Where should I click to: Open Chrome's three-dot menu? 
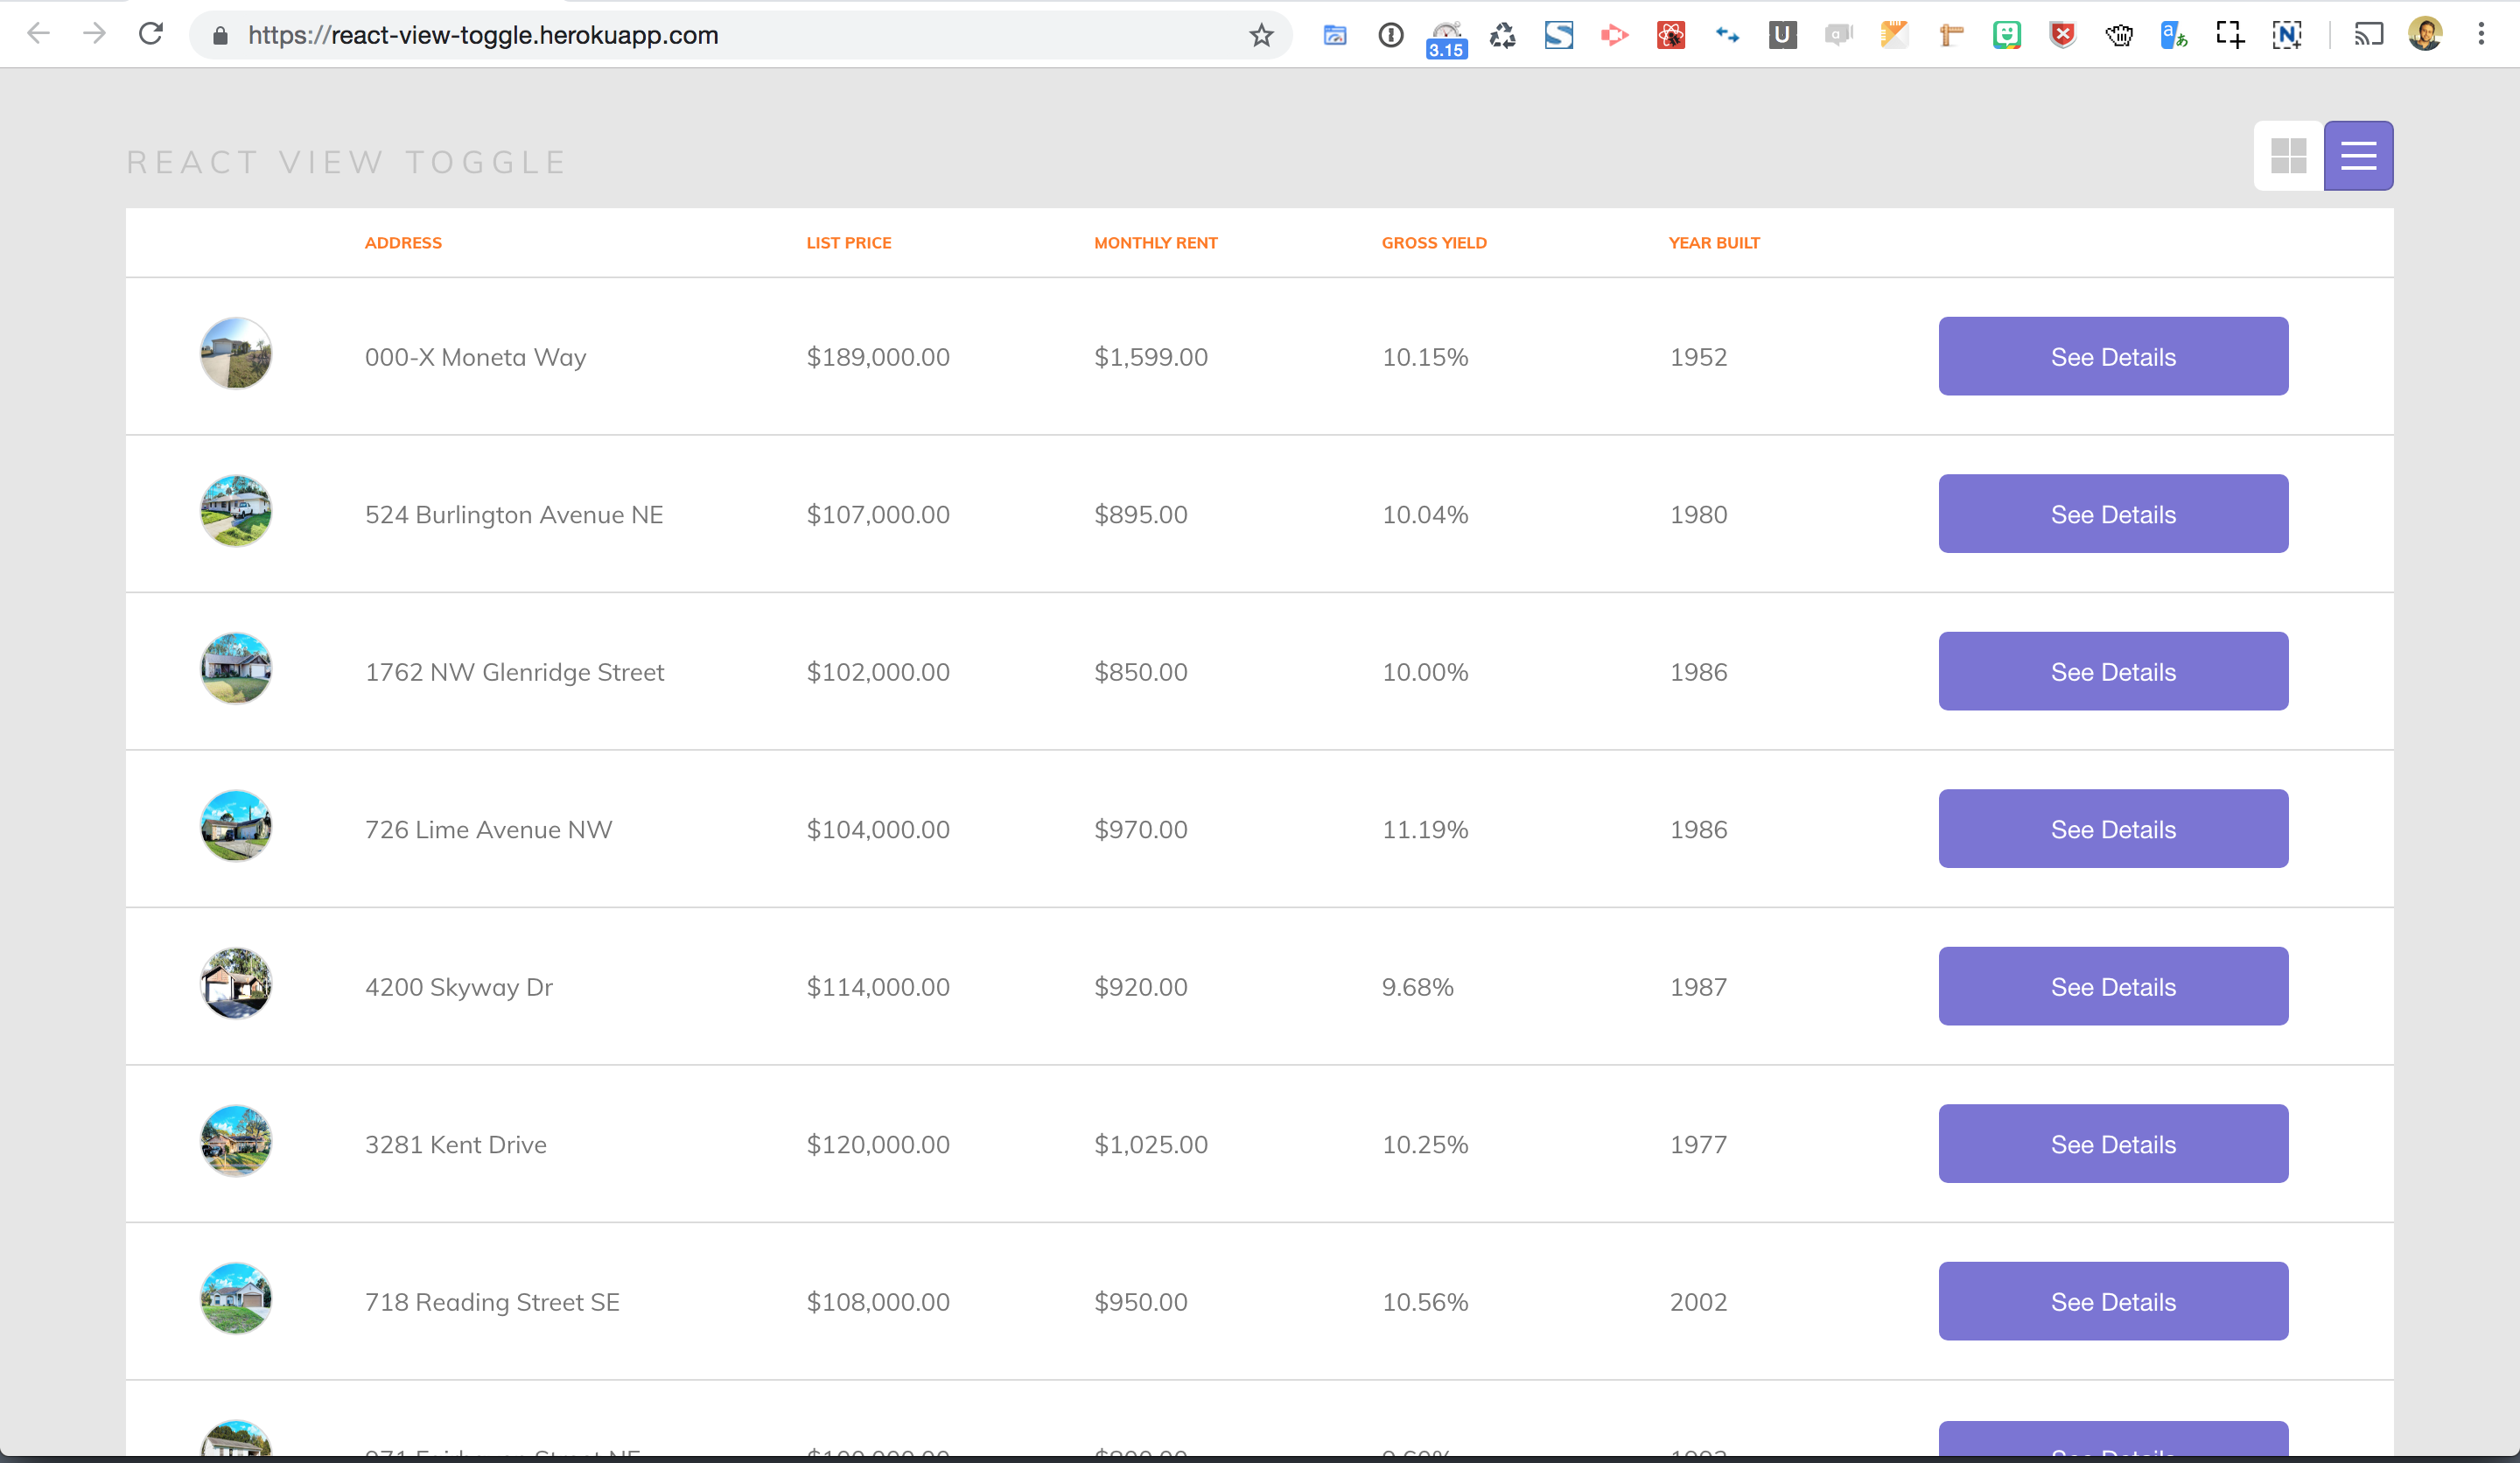click(x=2481, y=35)
